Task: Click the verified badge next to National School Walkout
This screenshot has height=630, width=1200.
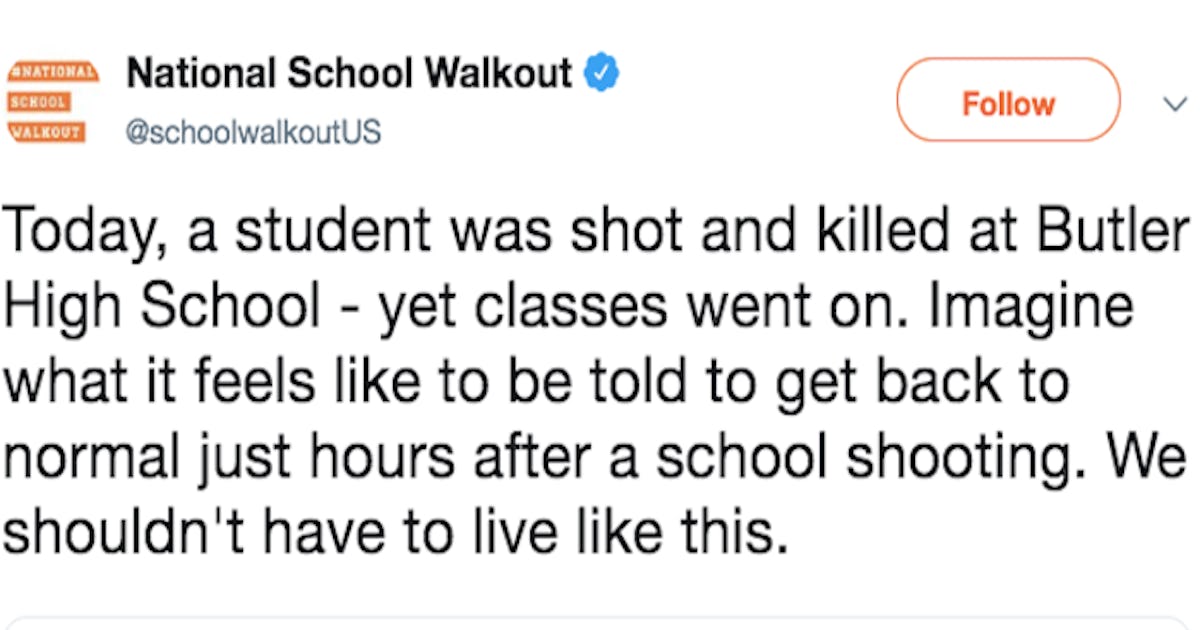Action: click(601, 71)
